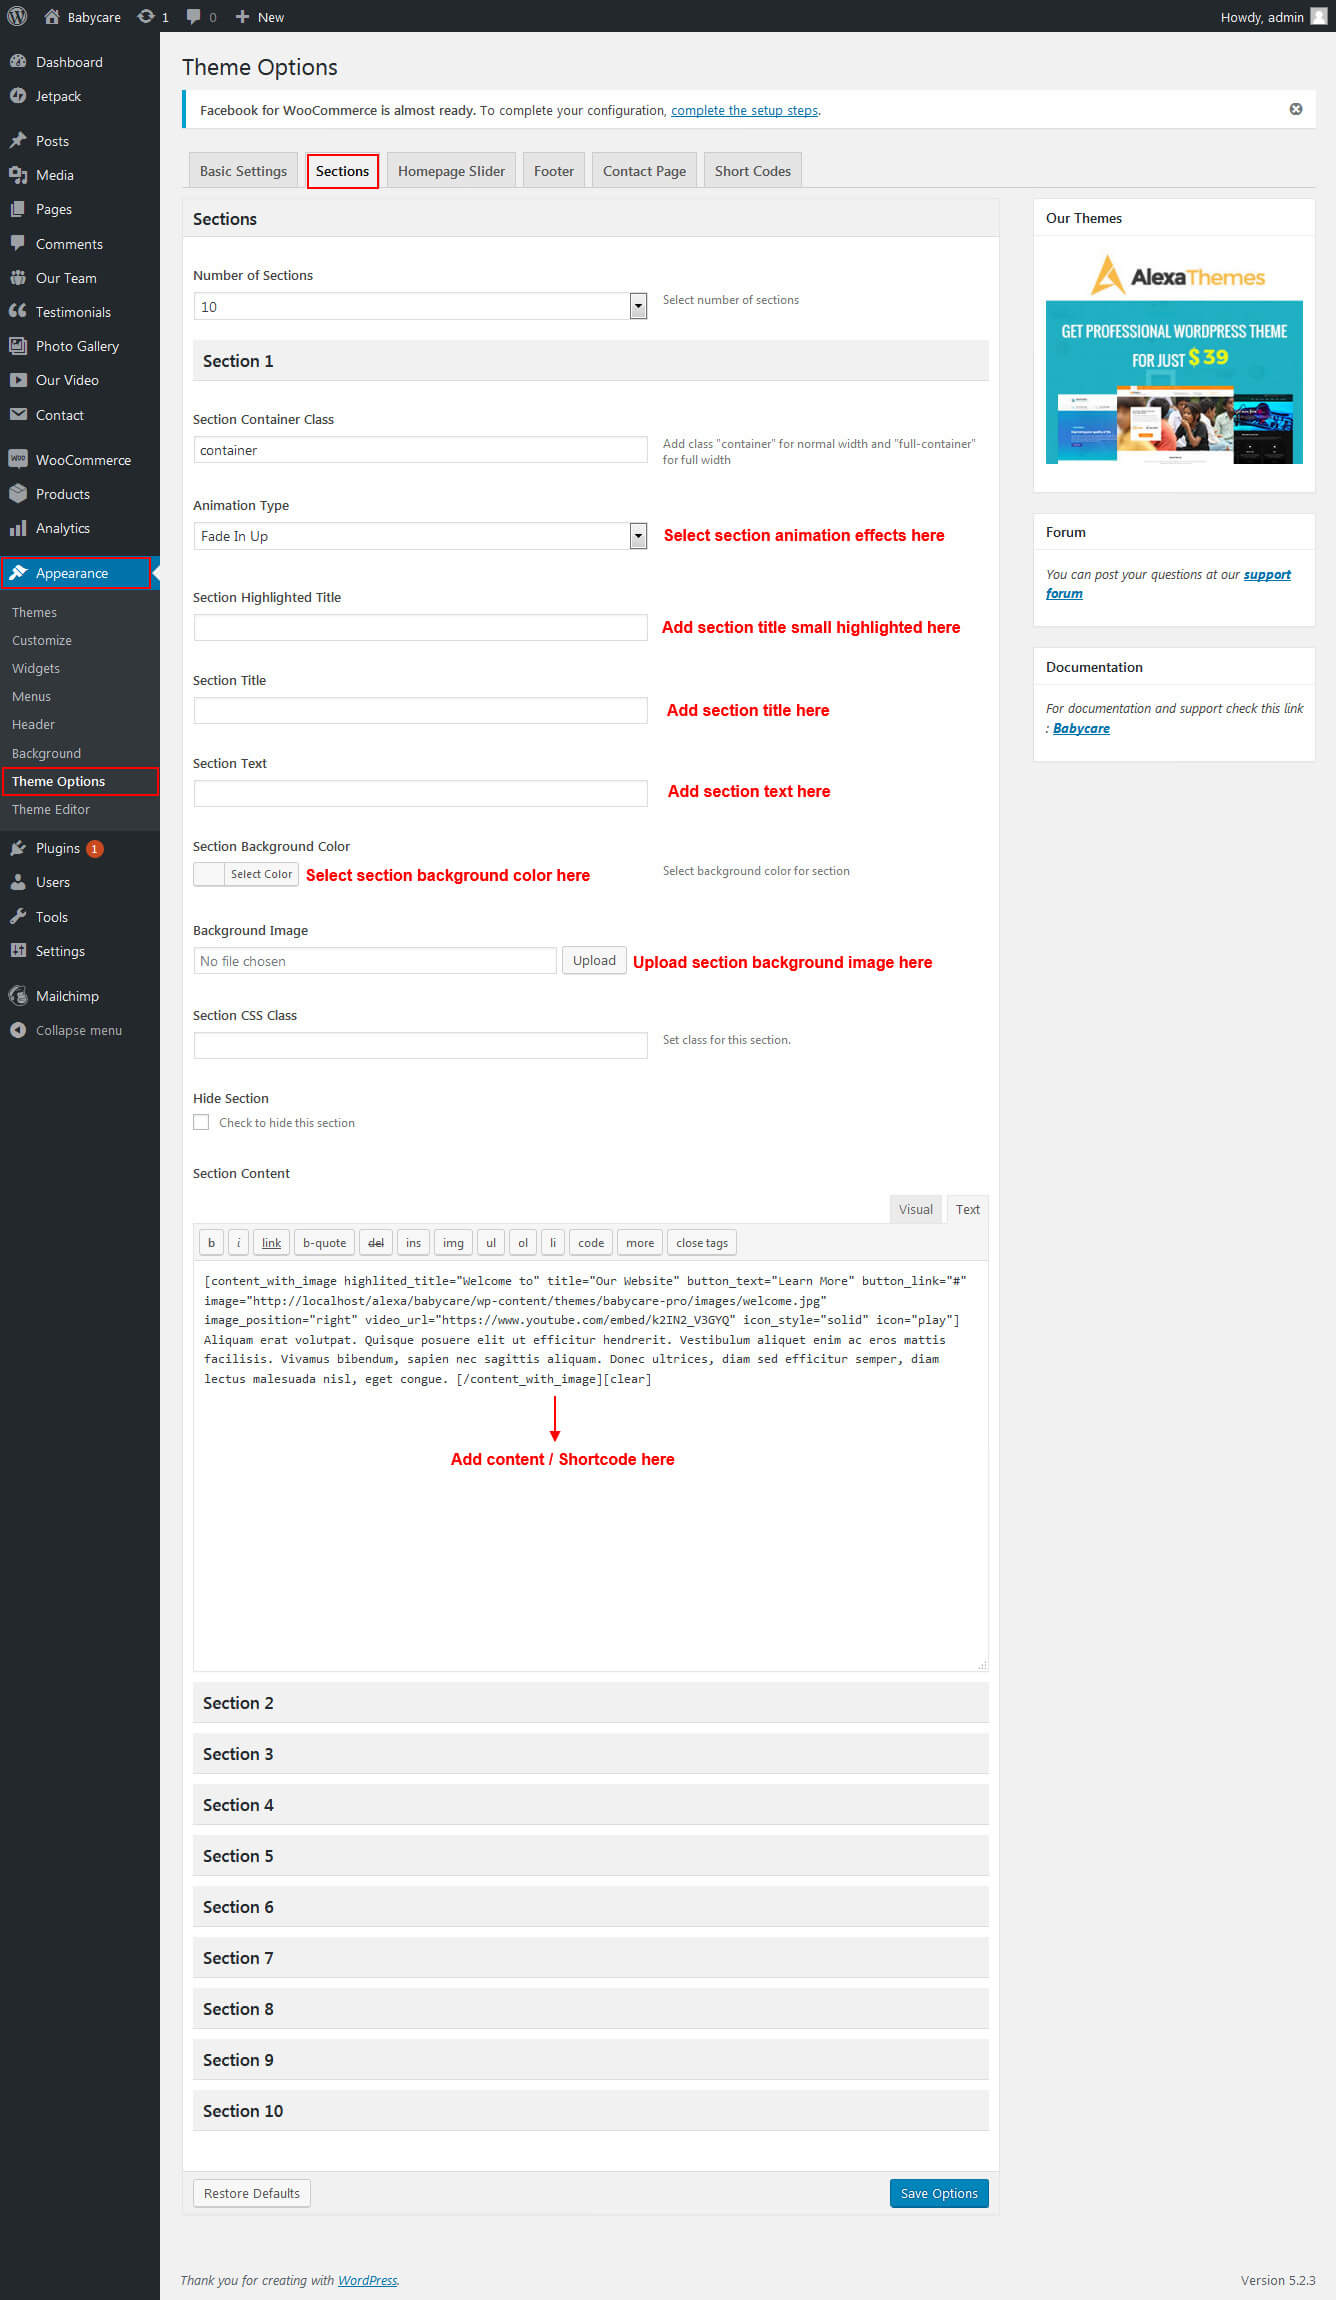Click the Section Container Class field
Screen dimensions: 1336x2300
pos(420,450)
